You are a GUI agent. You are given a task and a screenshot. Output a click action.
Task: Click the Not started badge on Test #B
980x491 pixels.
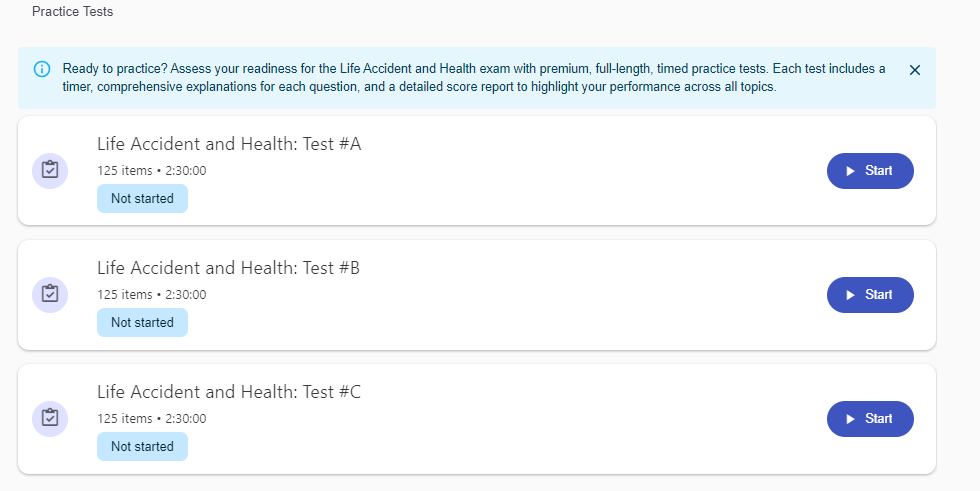pyautogui.click(x=142, y=323)
